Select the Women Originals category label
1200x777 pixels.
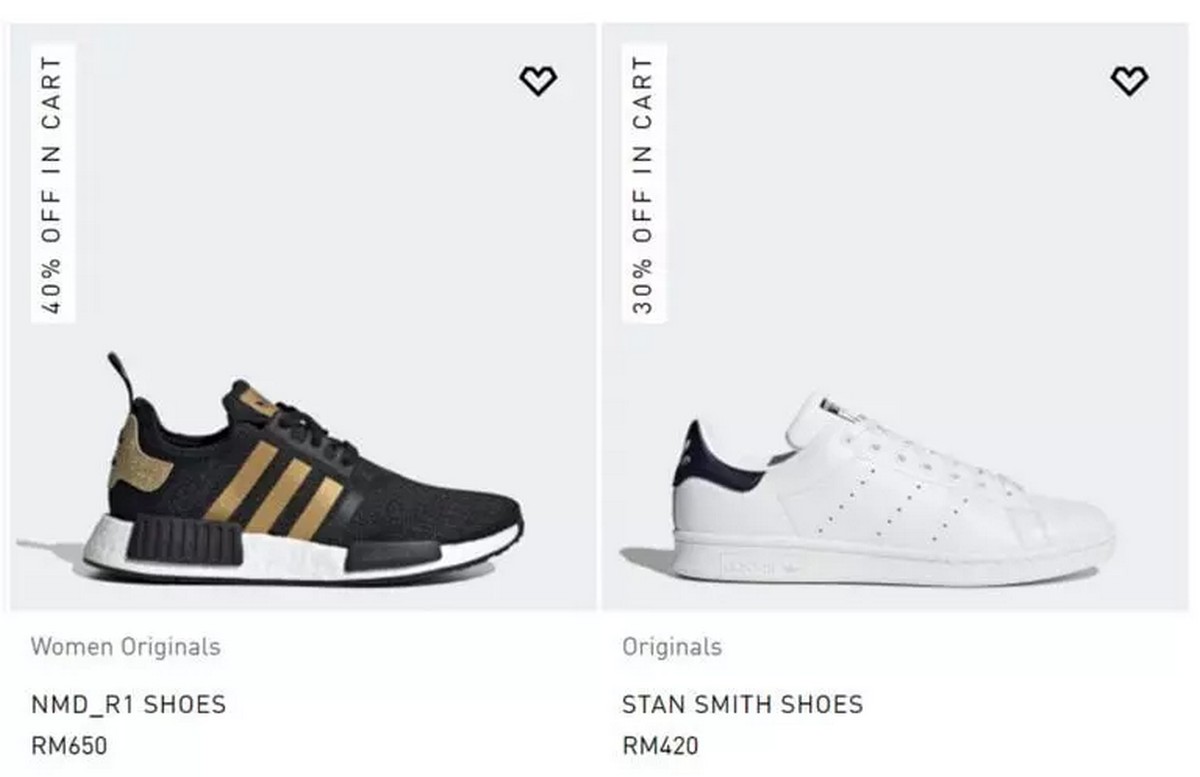coord(125,646)
